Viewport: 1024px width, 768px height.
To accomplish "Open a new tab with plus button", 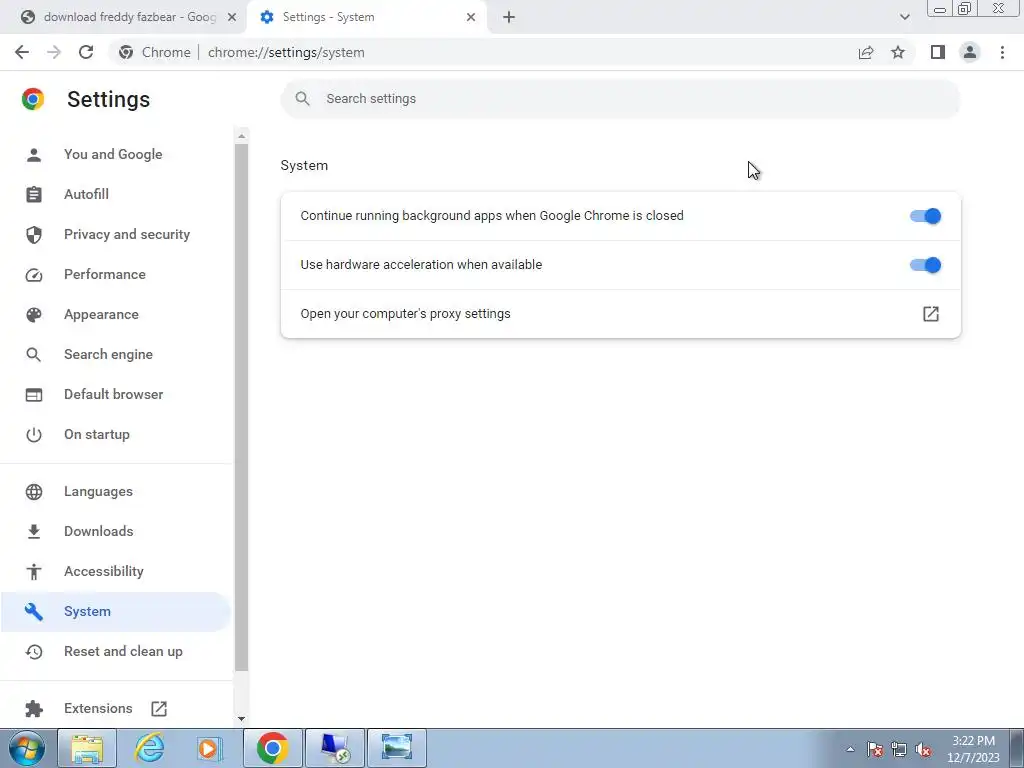I will pos(509,17).
